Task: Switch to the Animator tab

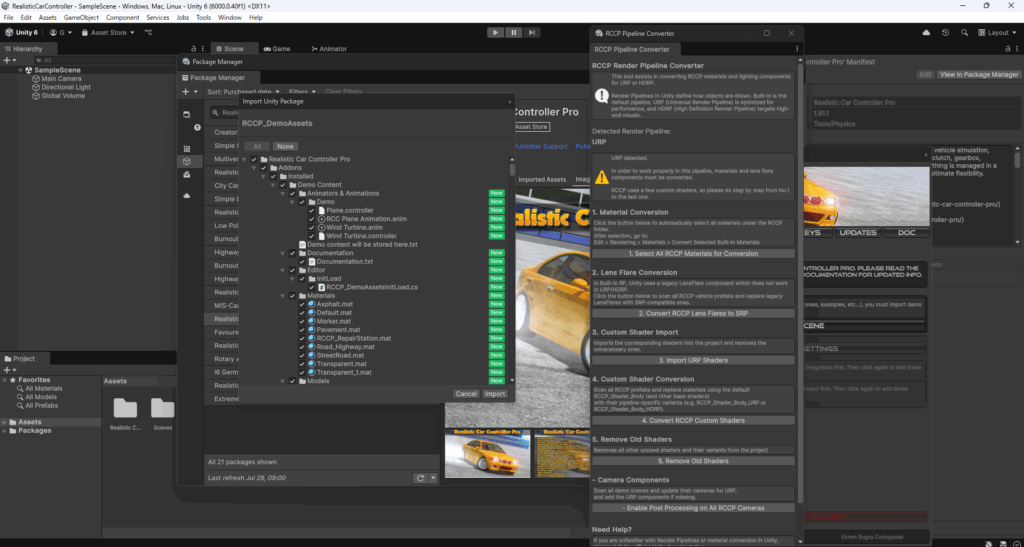Action: point(328,49)
